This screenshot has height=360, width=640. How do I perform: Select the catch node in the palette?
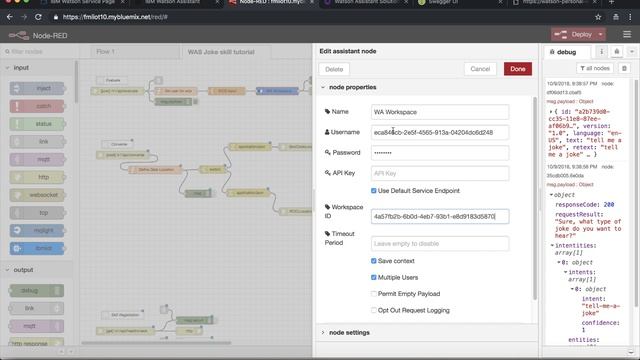pos(37,106)
